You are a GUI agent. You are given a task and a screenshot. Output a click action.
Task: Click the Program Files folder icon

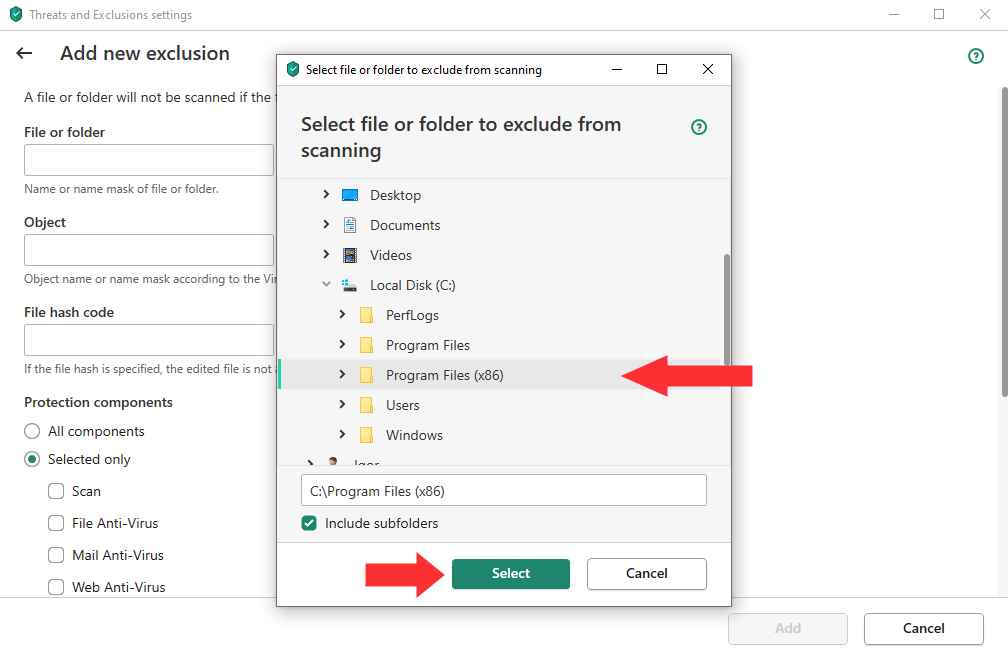click(x=366, y=345)
